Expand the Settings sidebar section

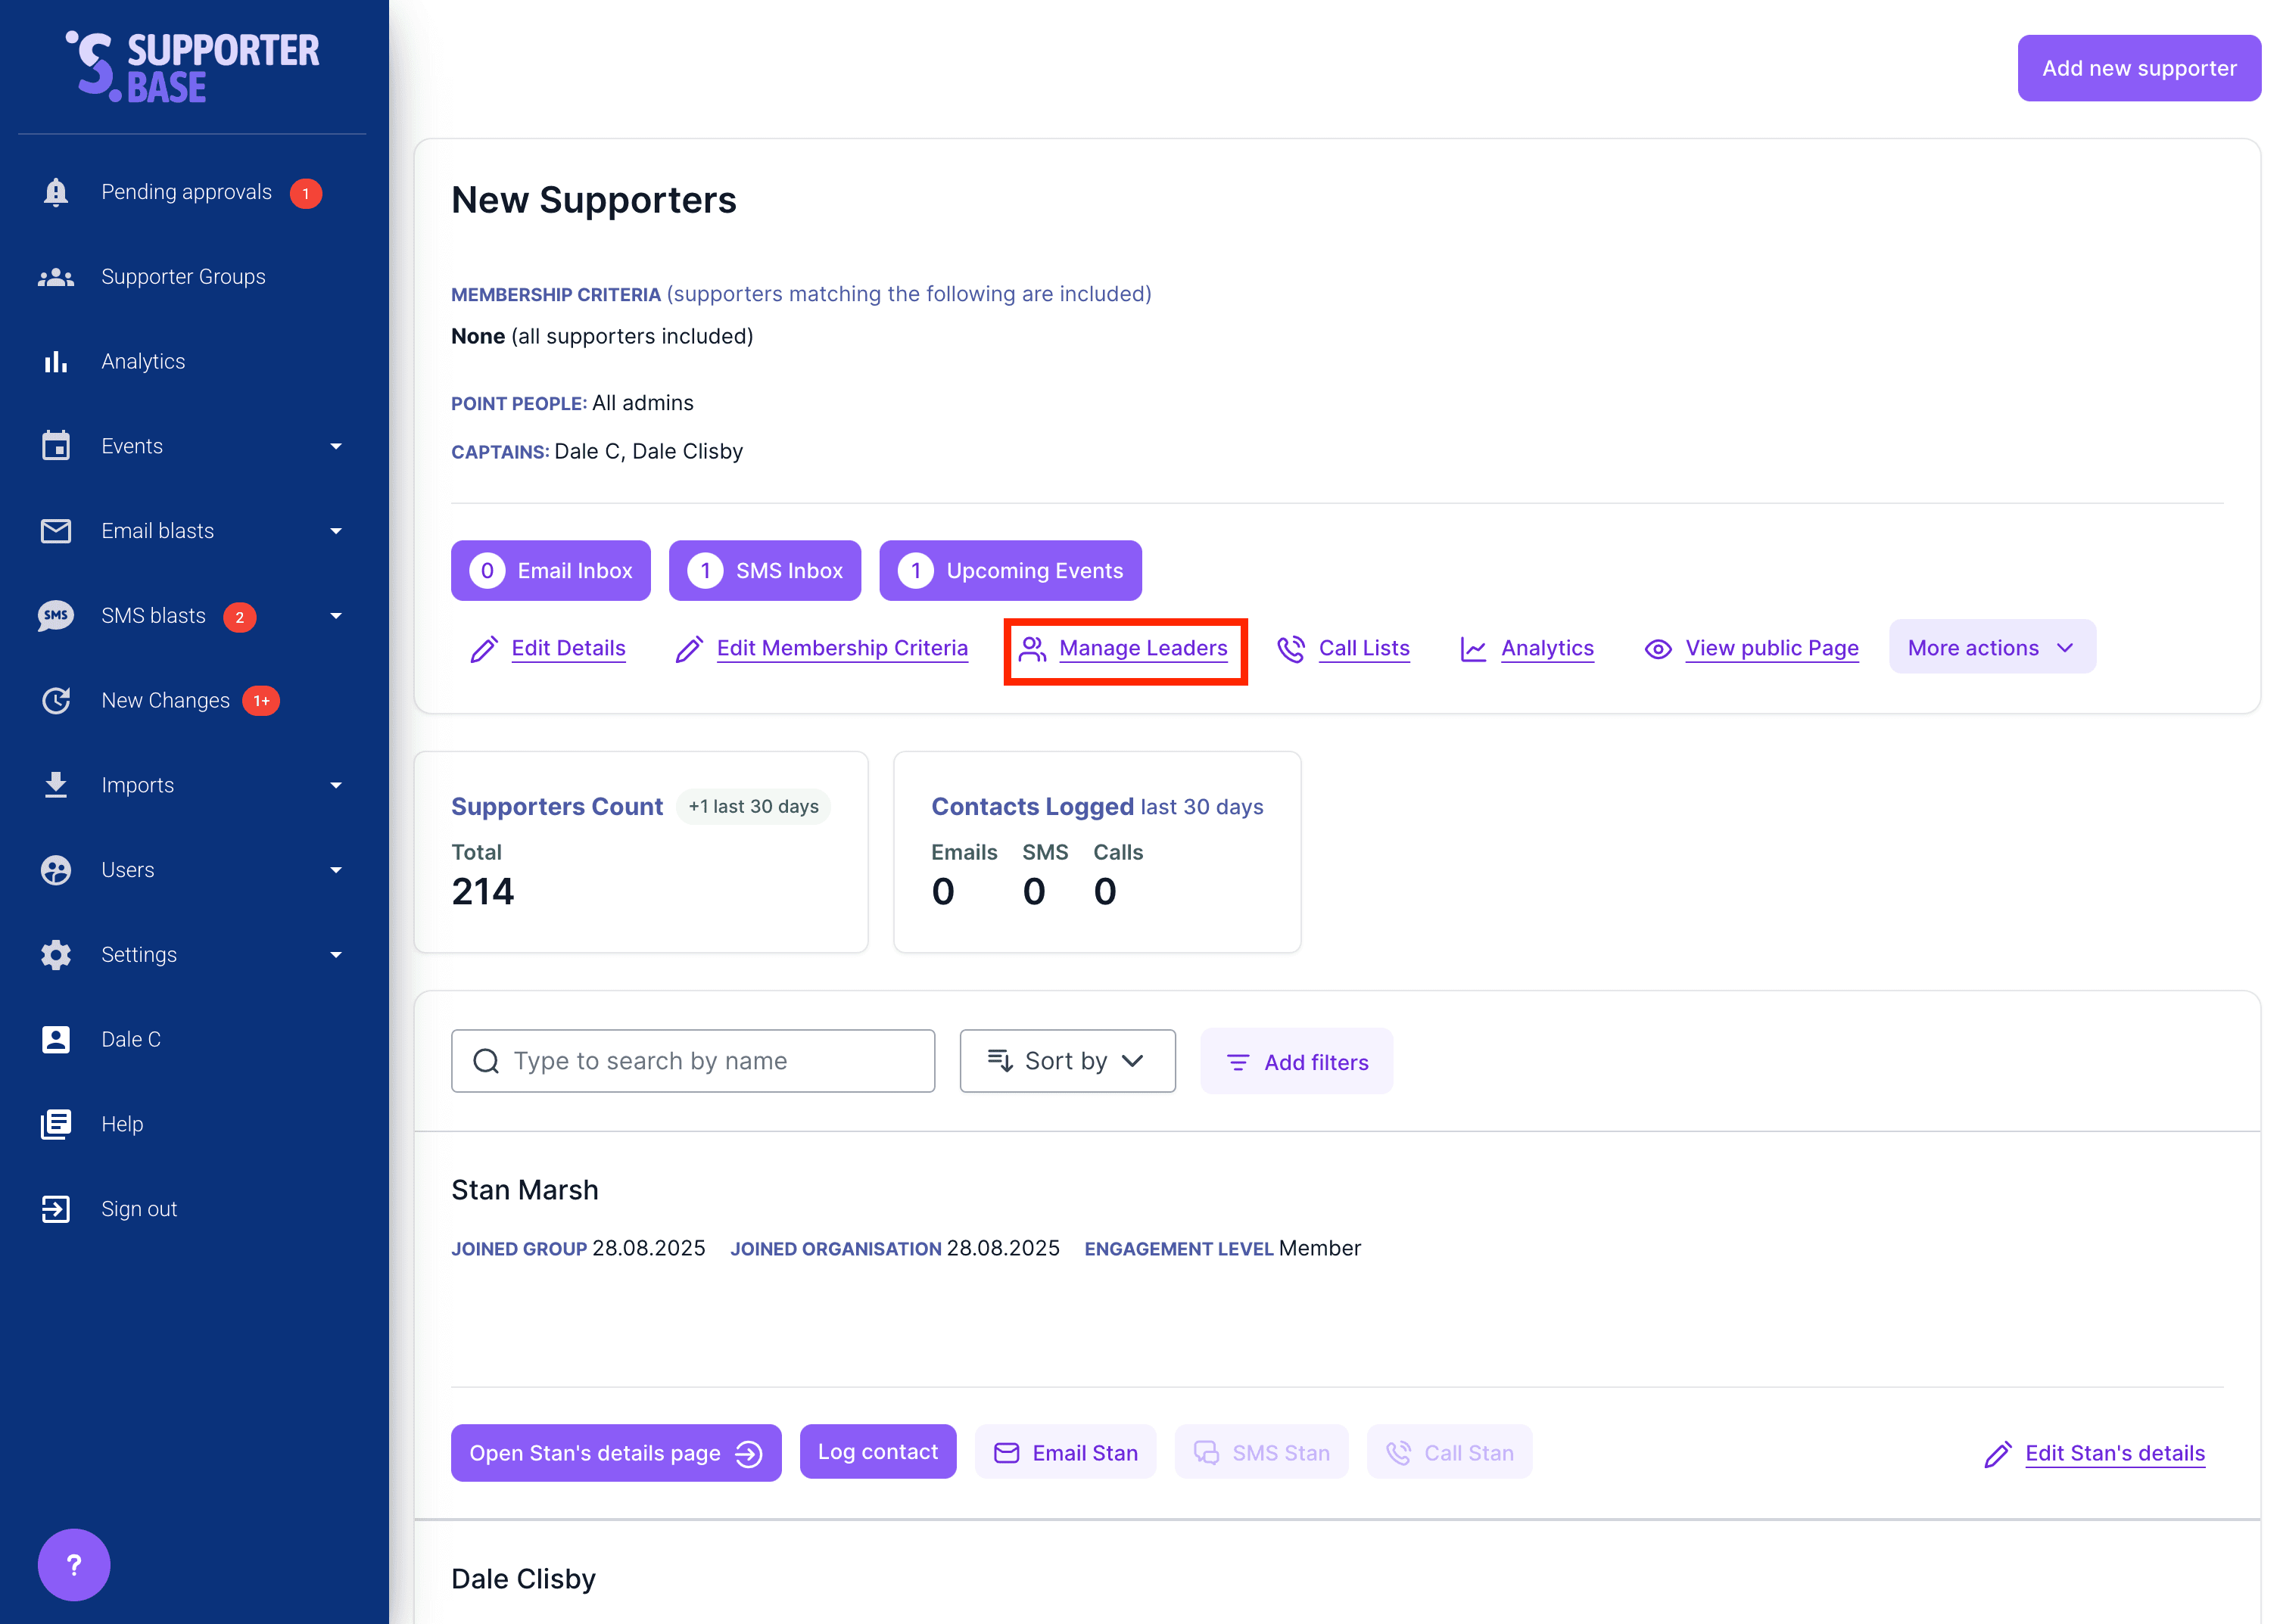click(336, 955)
